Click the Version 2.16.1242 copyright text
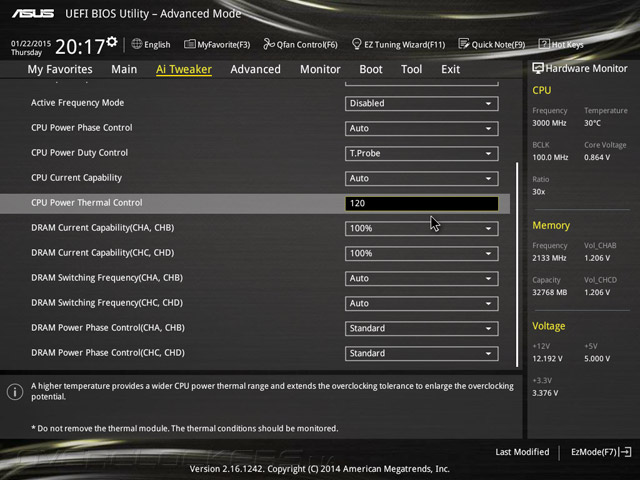Screen dimensions: 640x480 click(320, 469)
